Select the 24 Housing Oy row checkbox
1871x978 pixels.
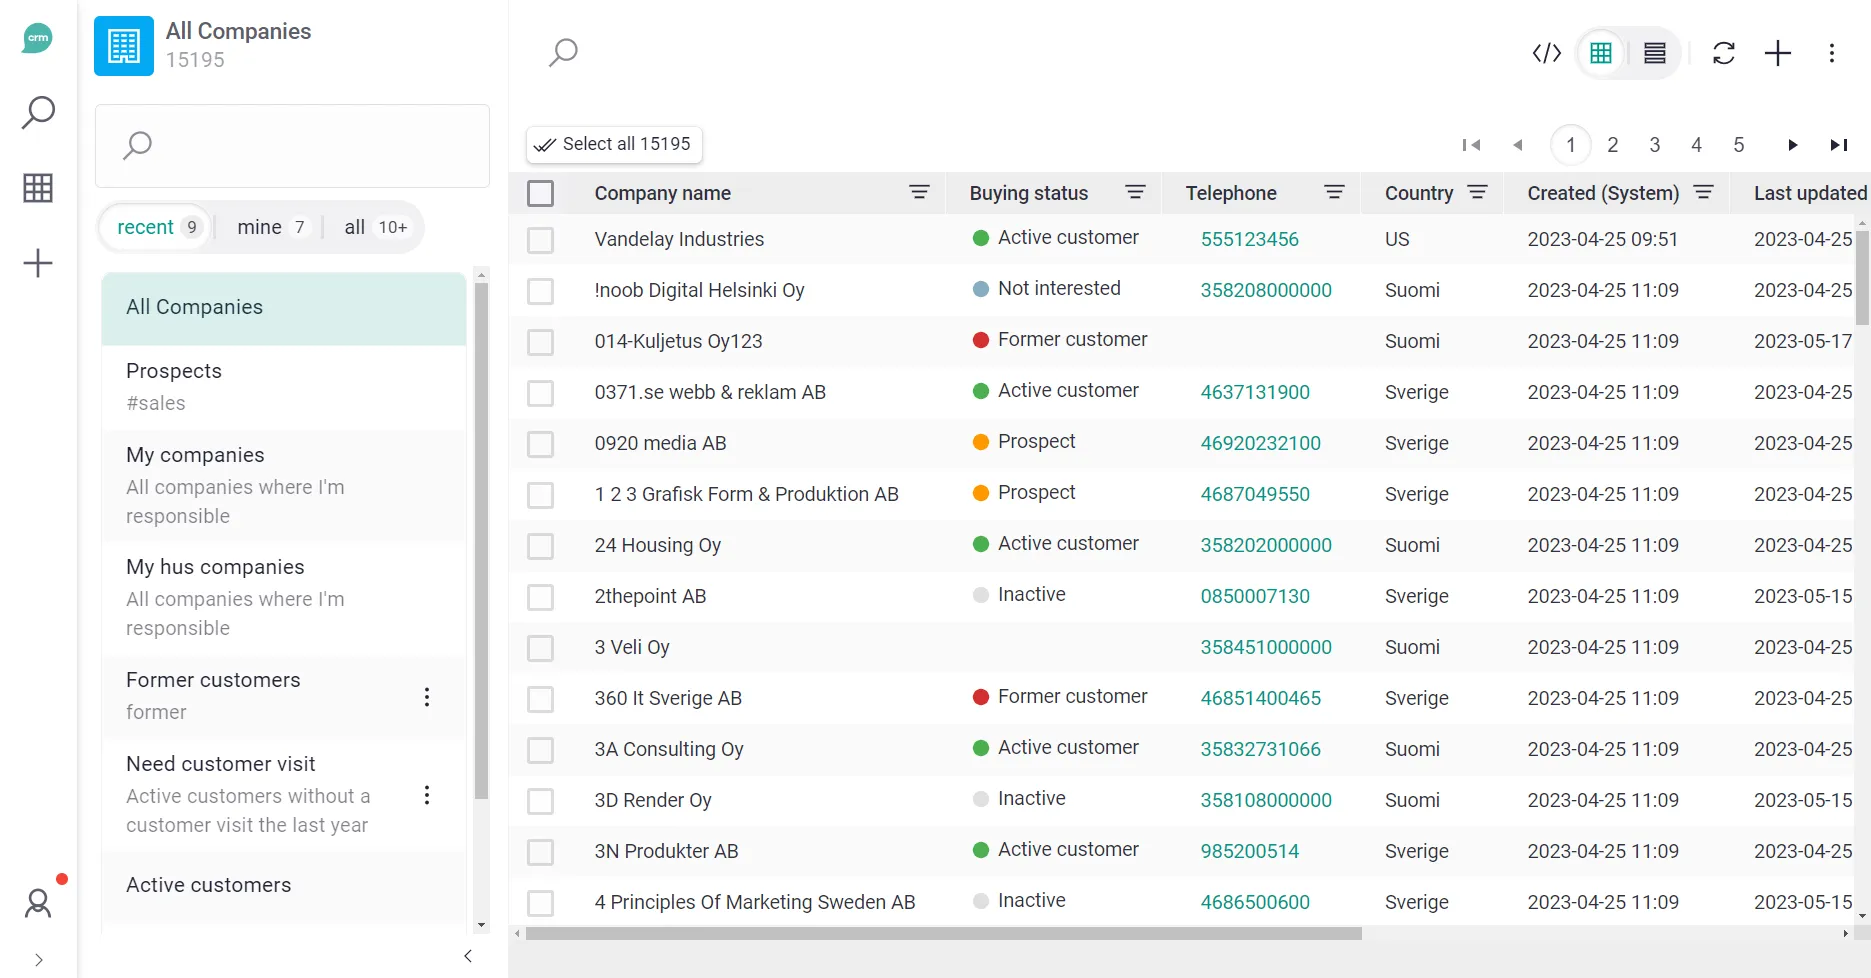point(540,546)
